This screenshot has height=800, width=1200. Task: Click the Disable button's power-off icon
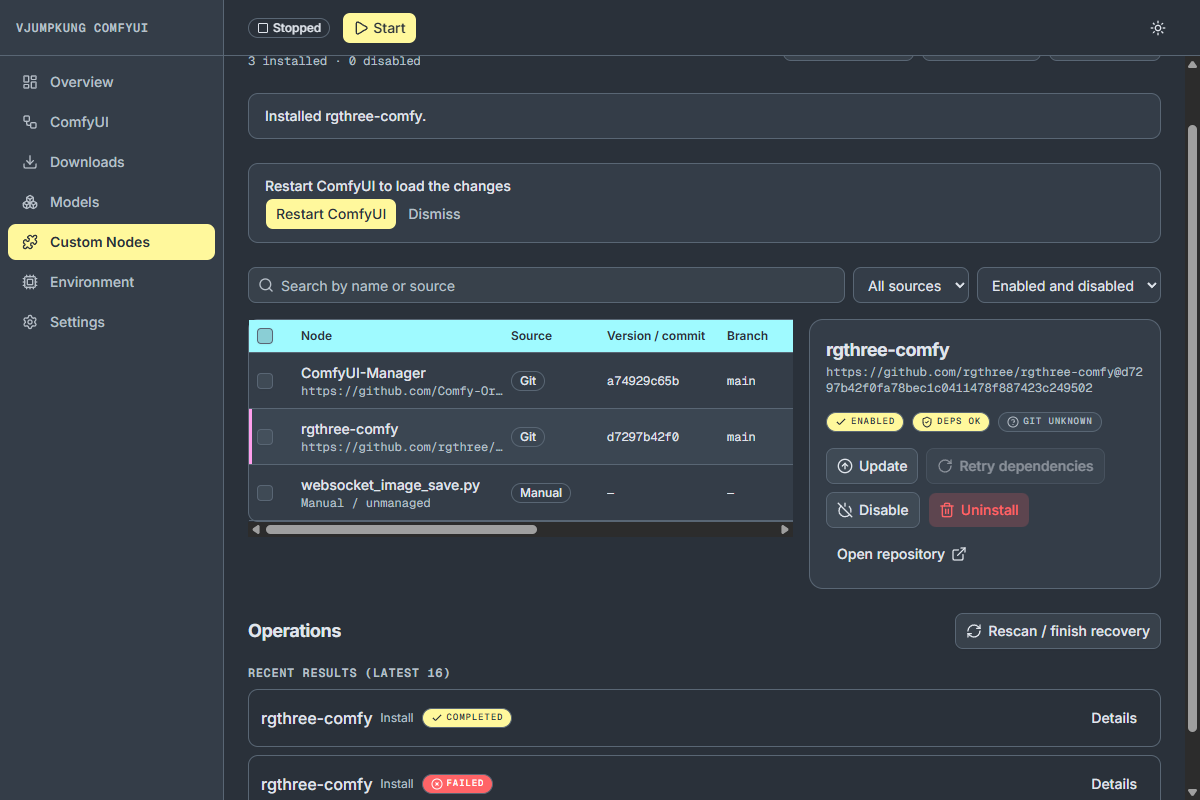pos(845,510)
